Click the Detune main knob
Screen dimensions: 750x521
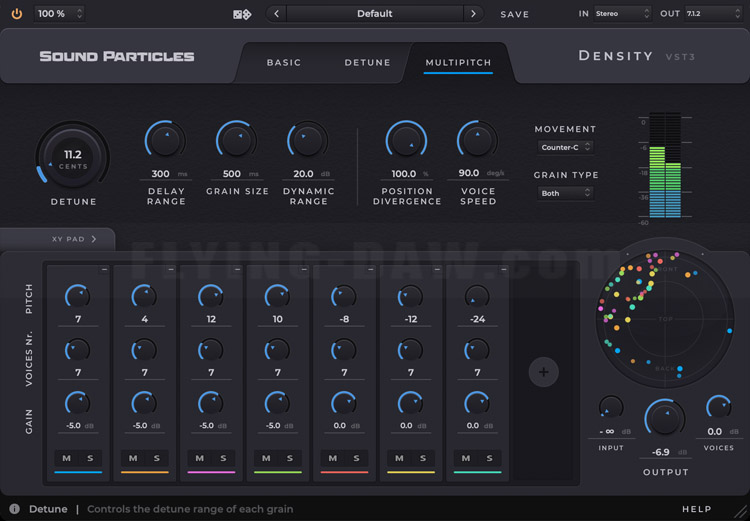[x=73, y=156]
